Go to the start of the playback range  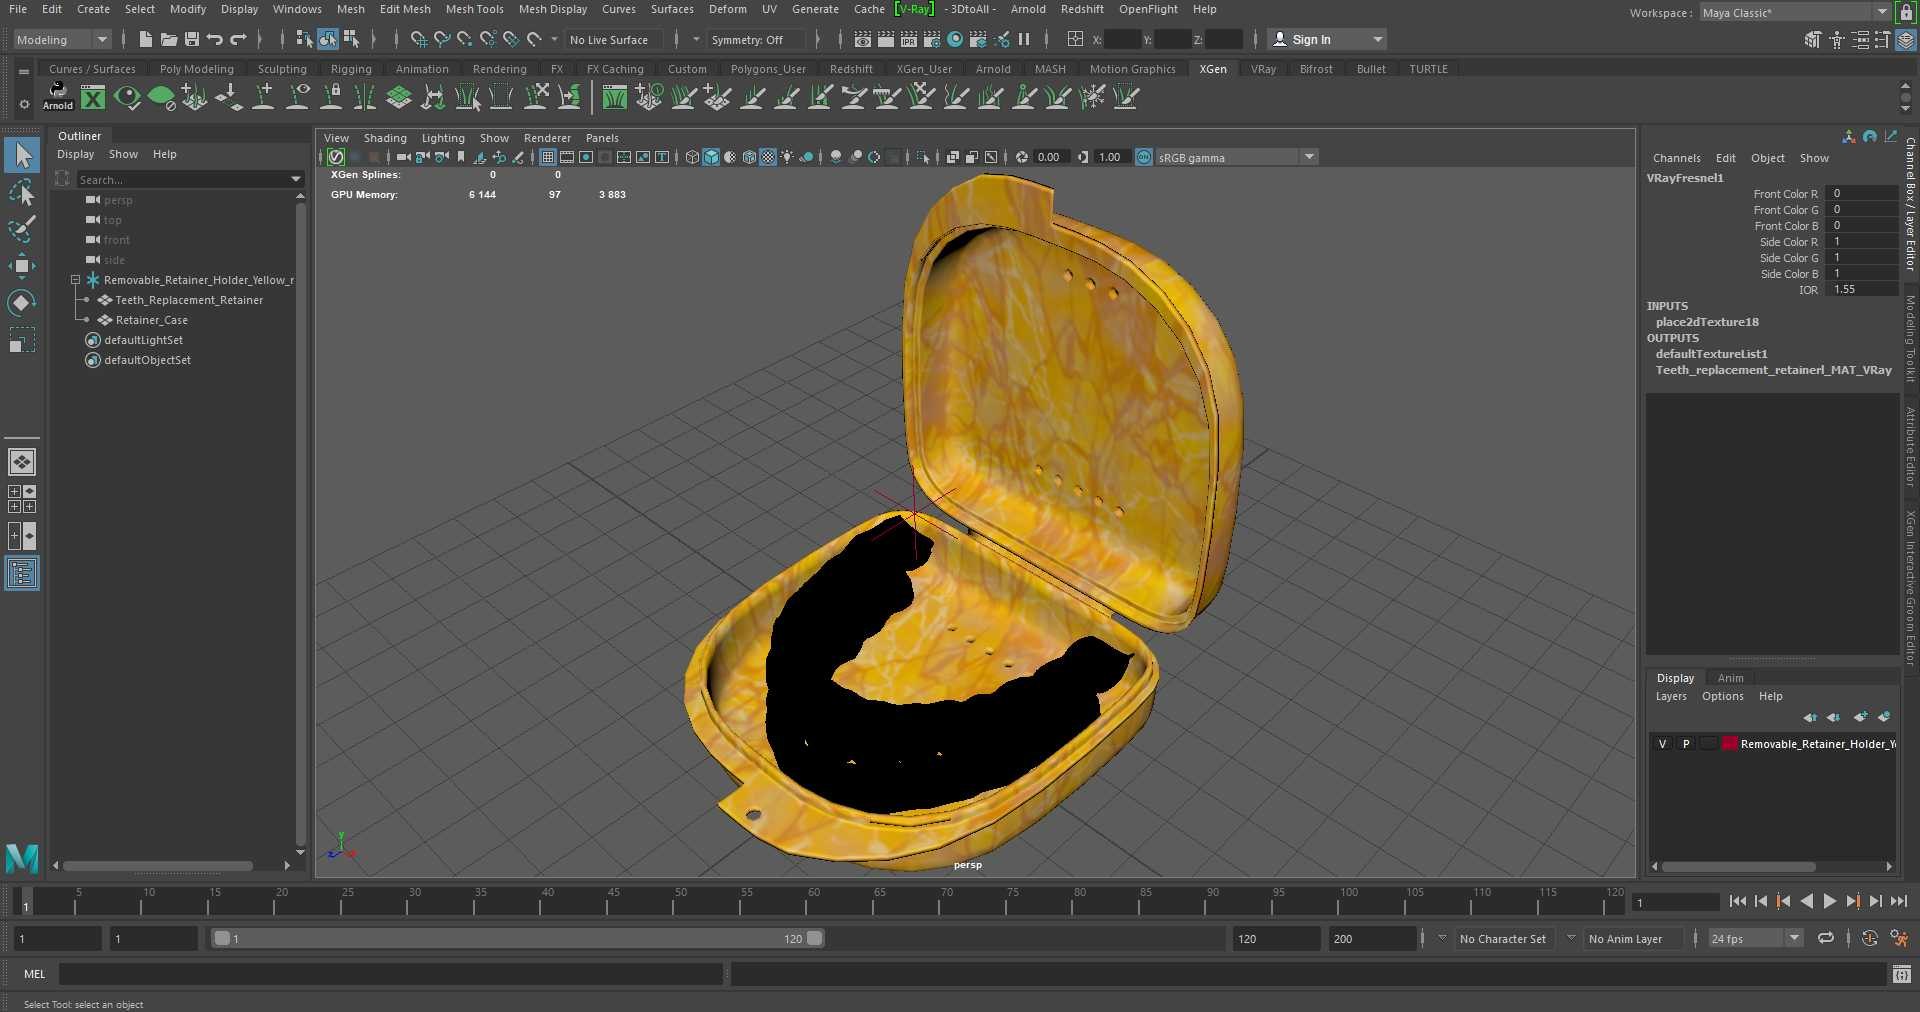pyautogui.click(x=1738, y=901)
